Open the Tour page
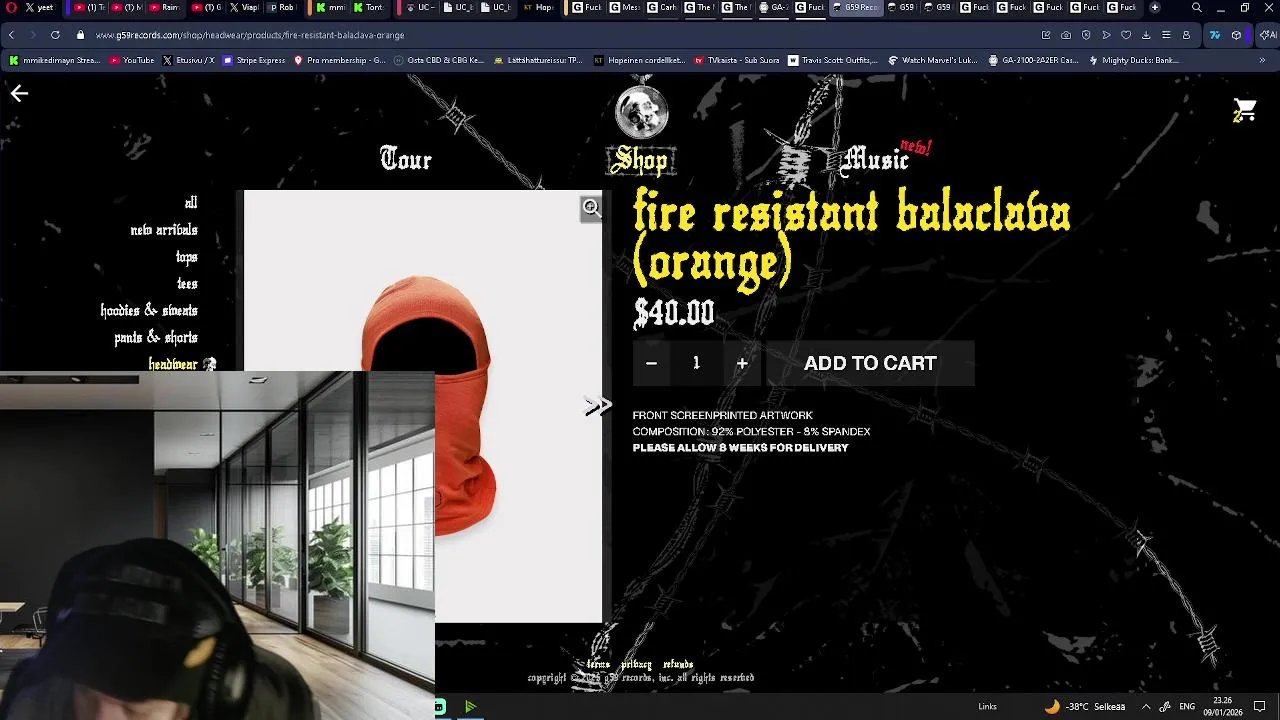Viewport: 1280px width, 720px height. (x=406, y=159)
